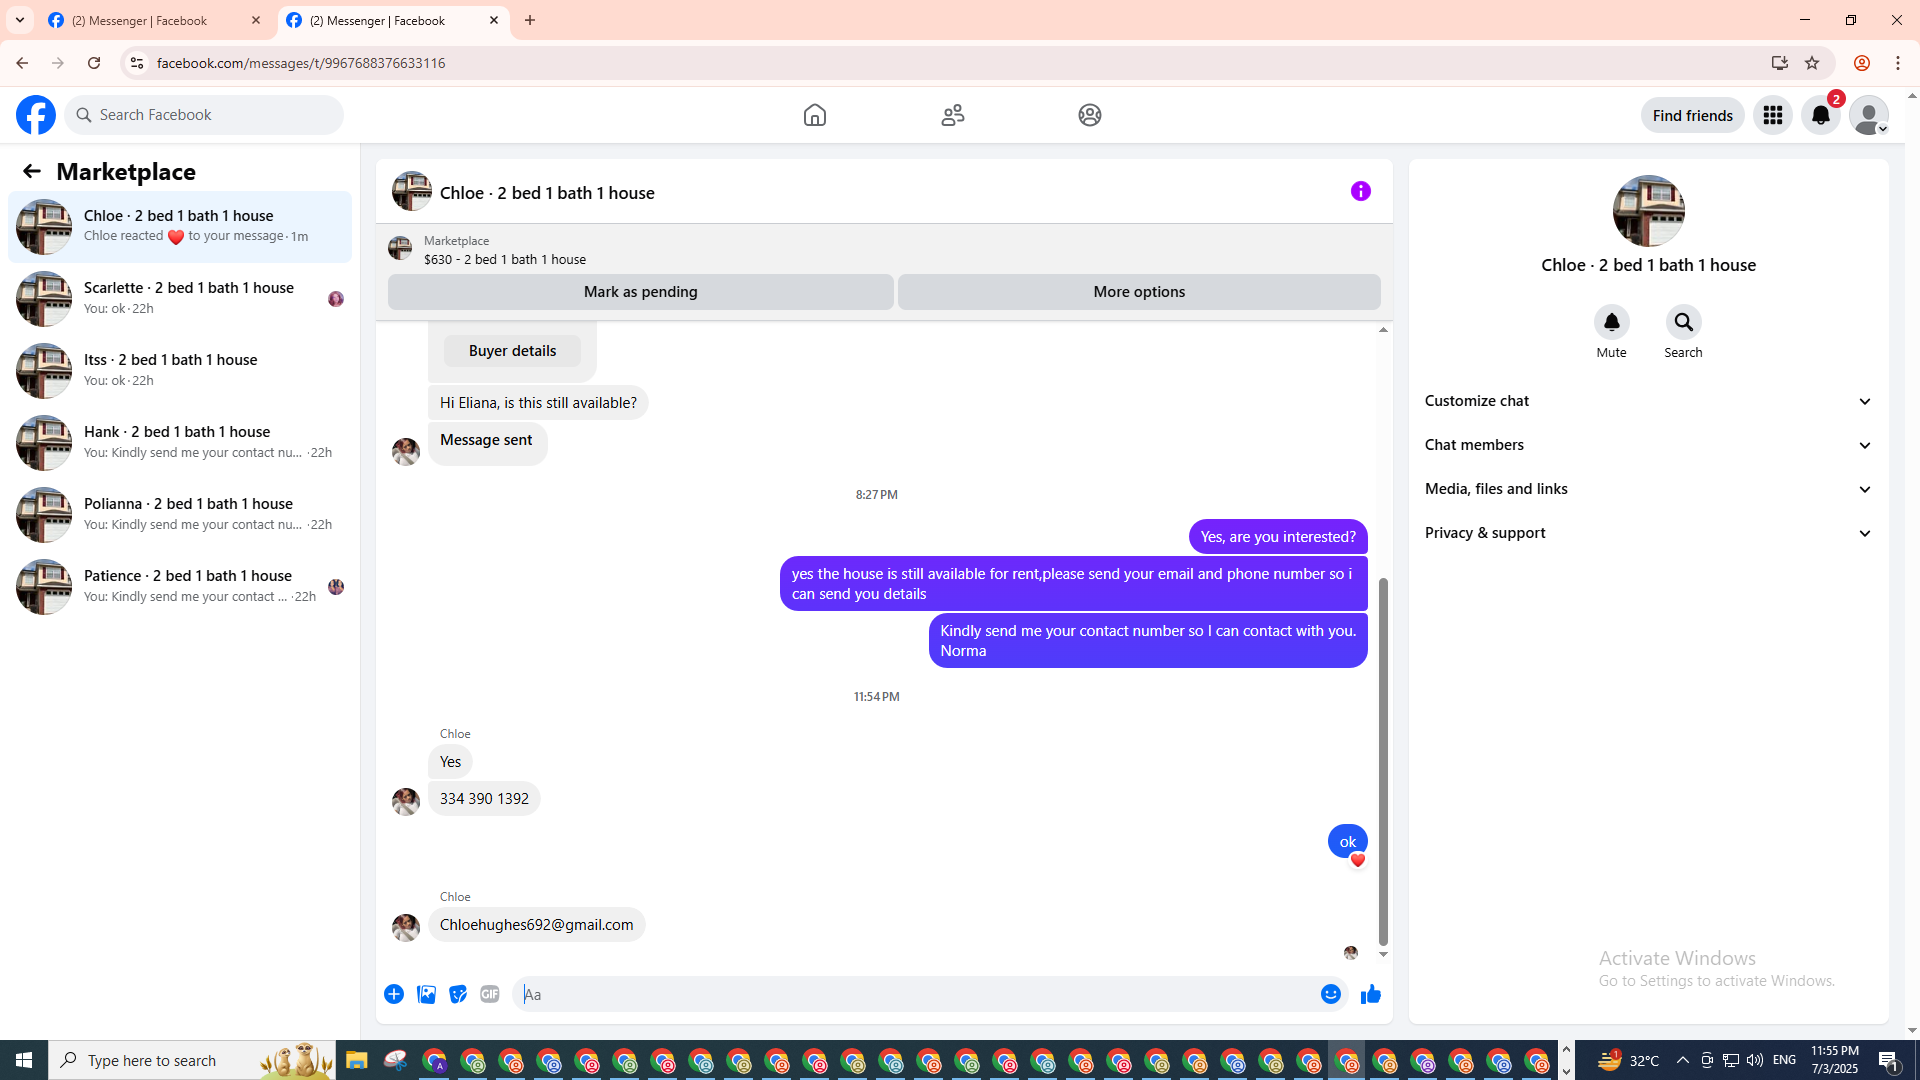Switch to the first Messenger browser tab

click(x=150, y=20)
